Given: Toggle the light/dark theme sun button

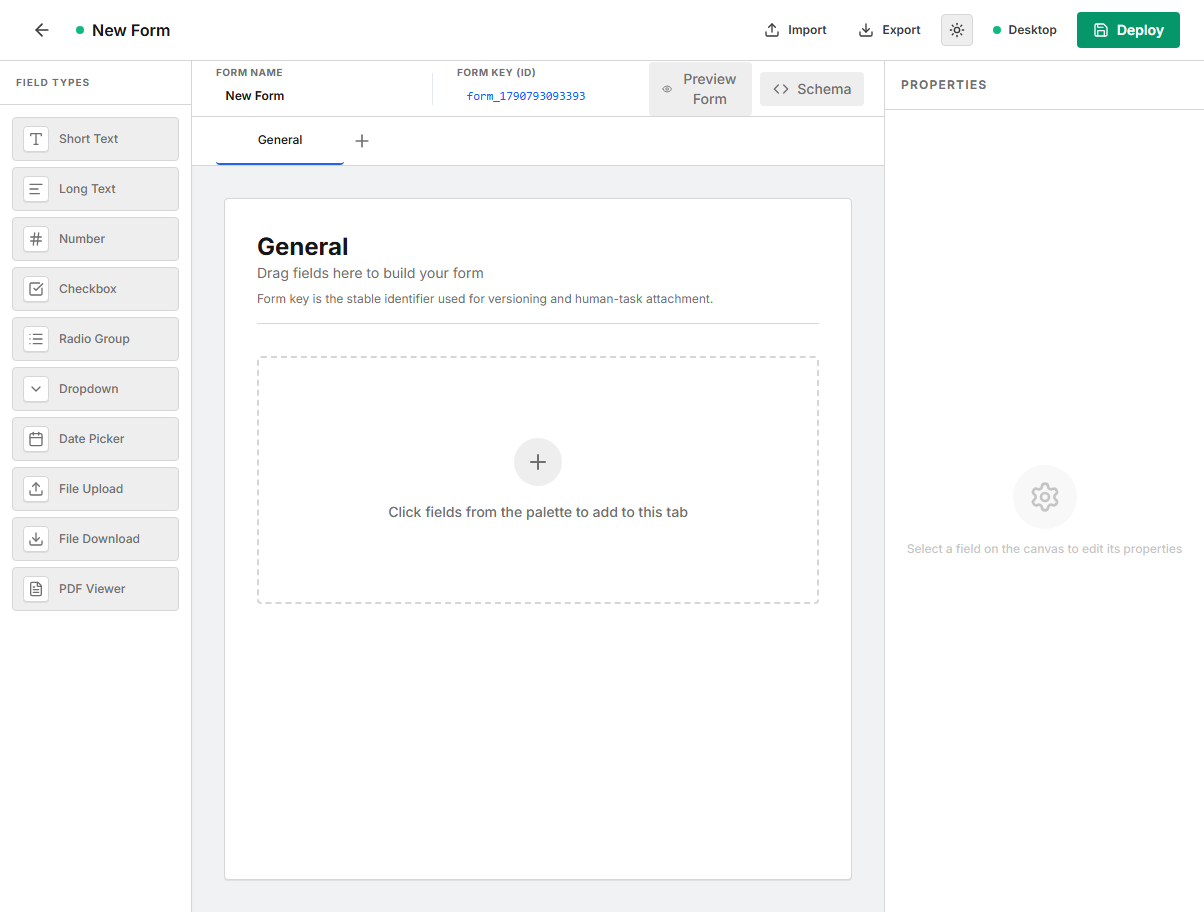Looking at the screenshot, I should coord(957,30).
